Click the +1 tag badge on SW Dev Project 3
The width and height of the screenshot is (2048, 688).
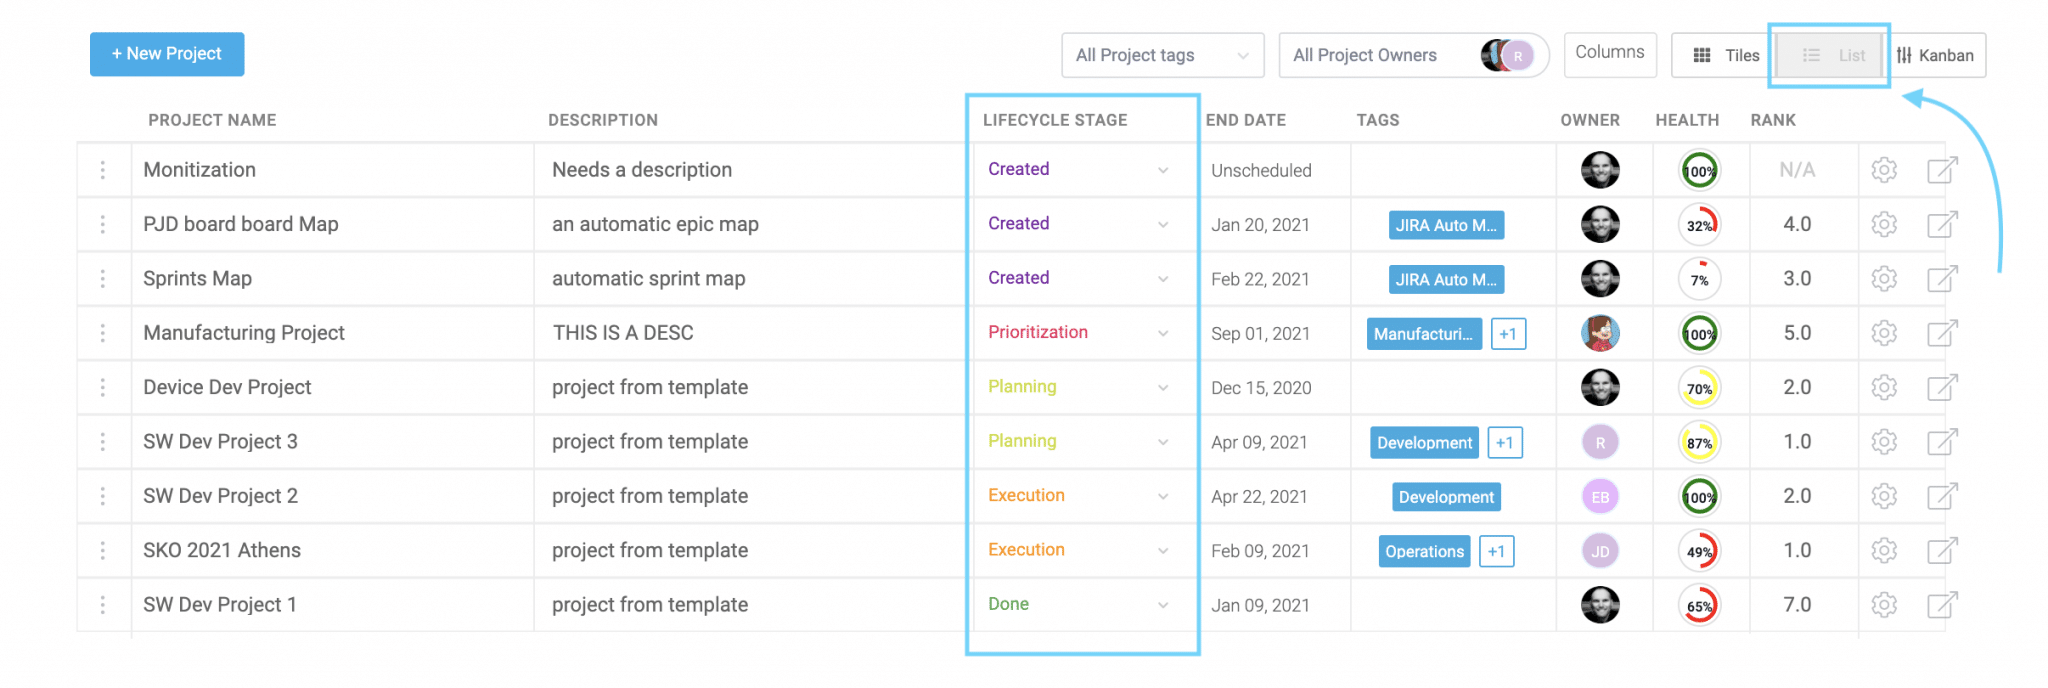pos(1505,442)
